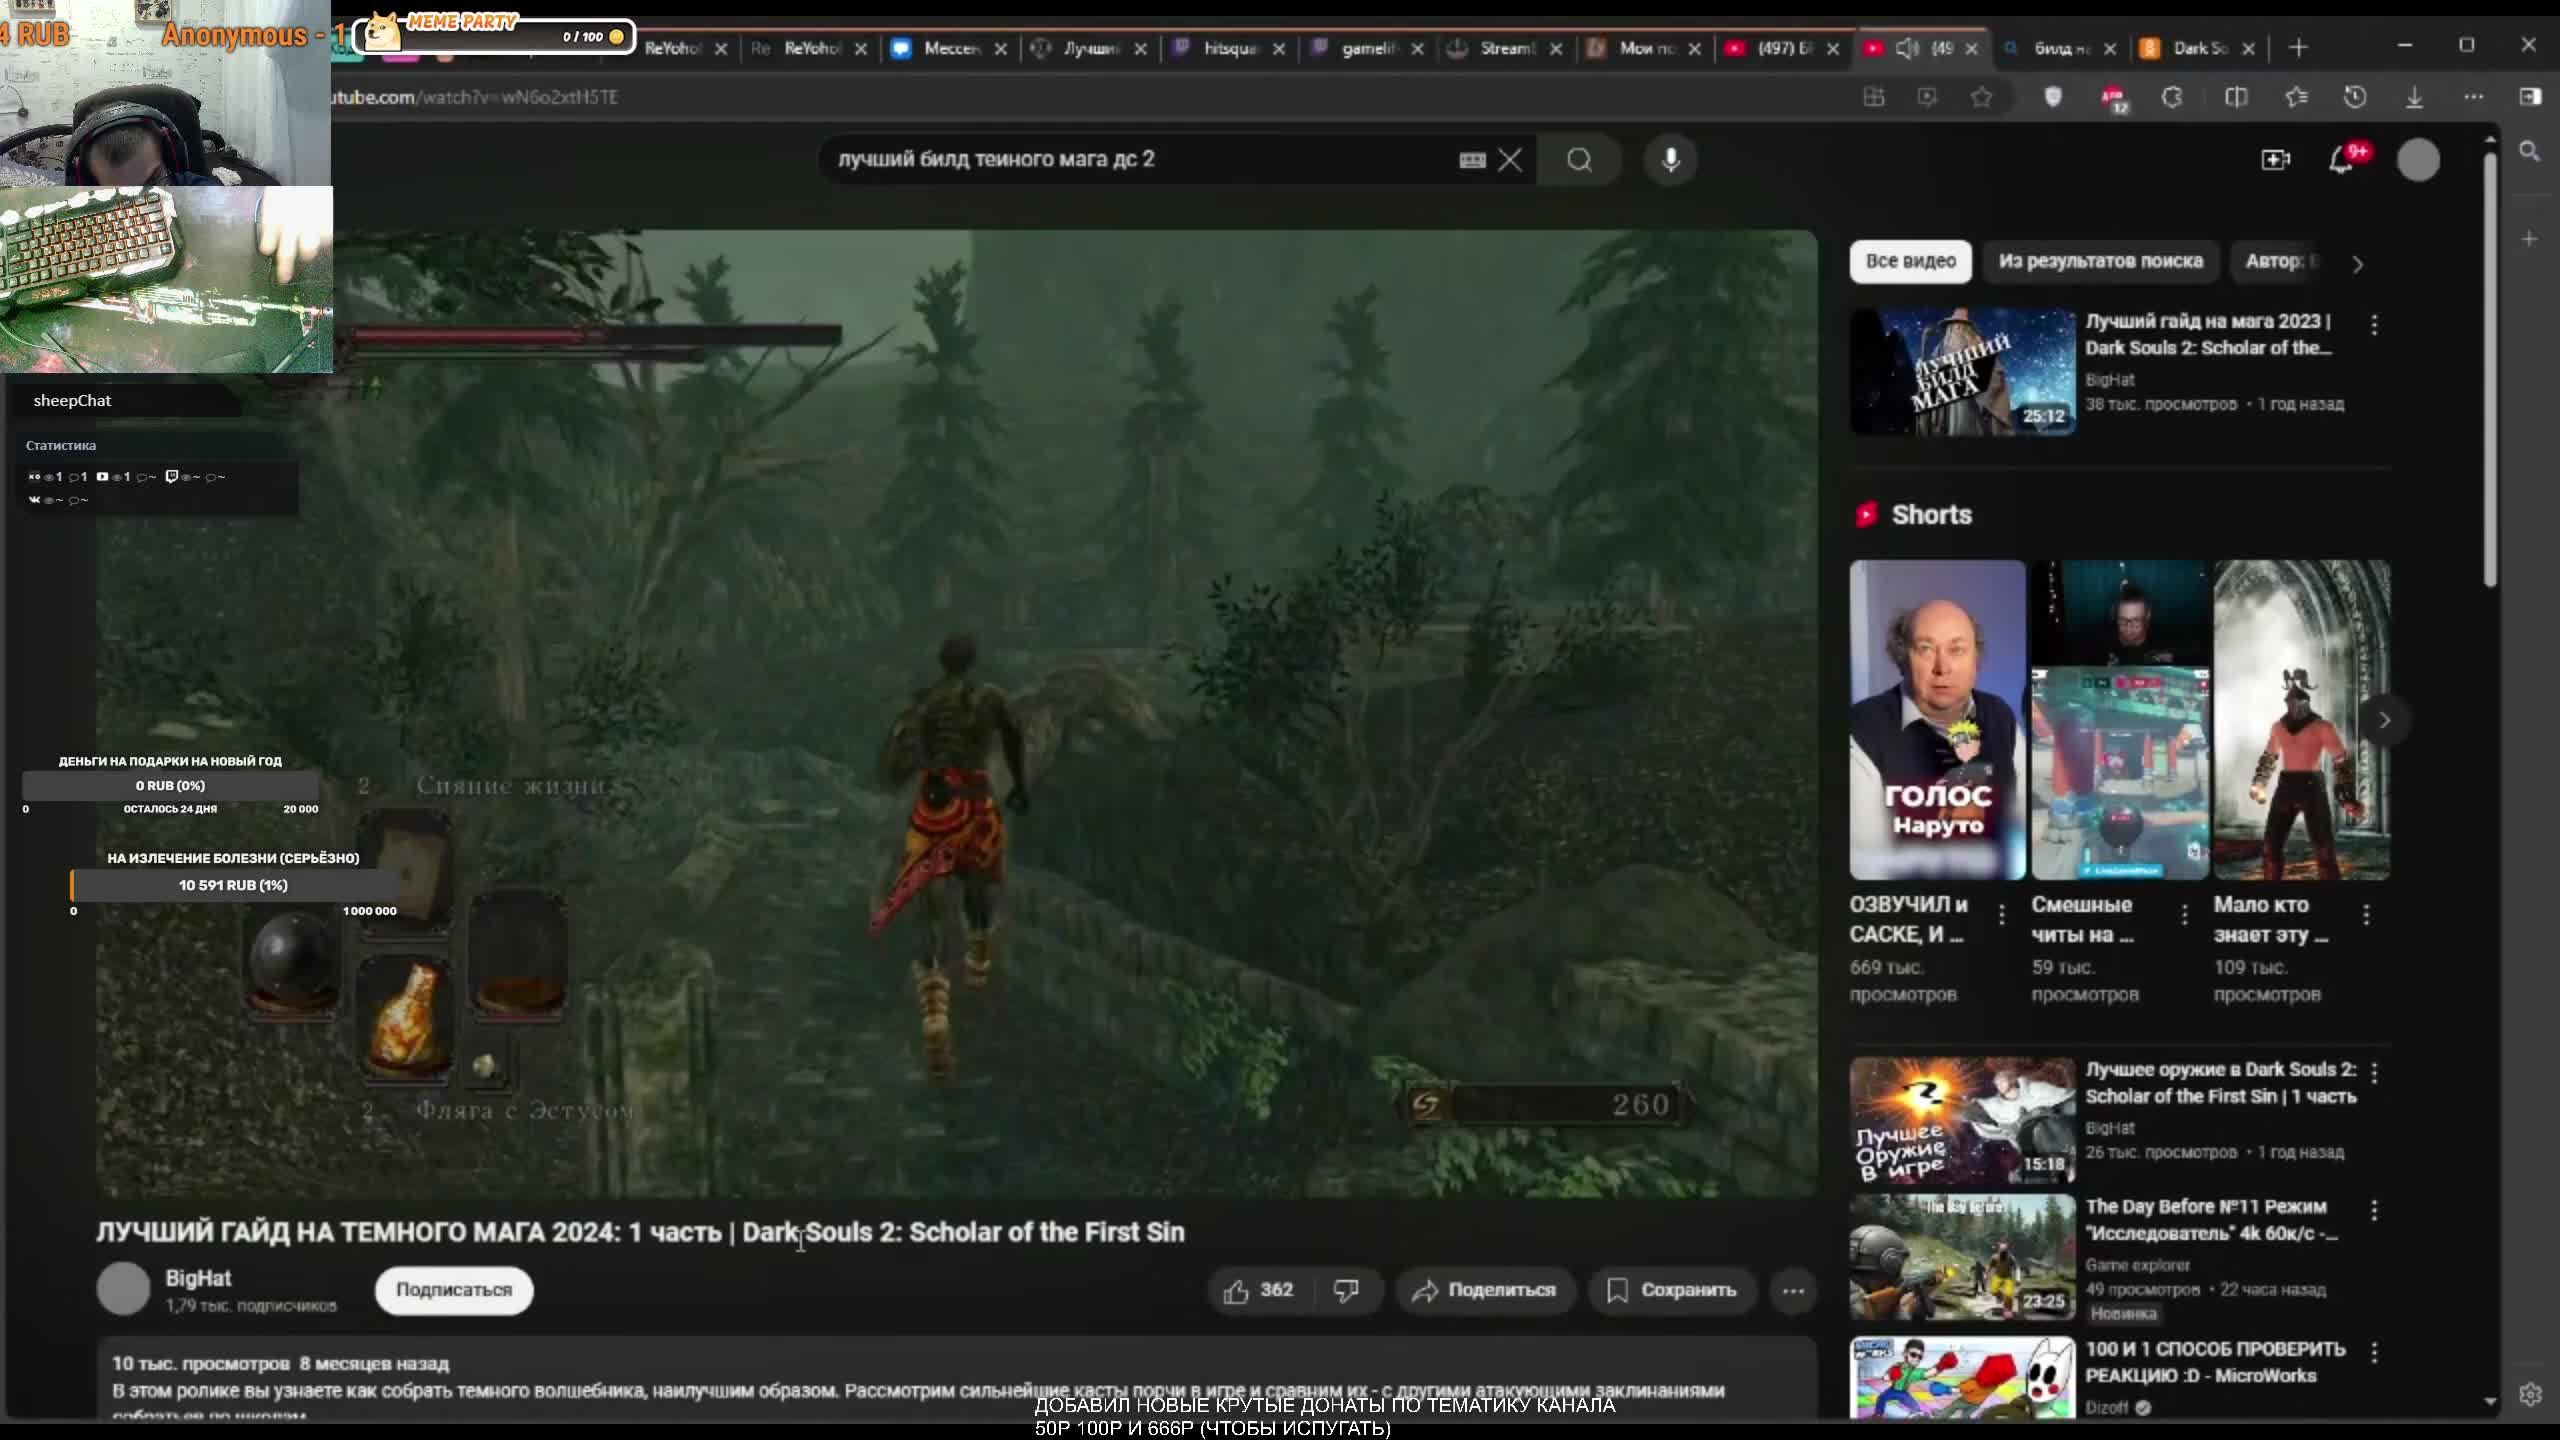The height and width of the screenshot is (1440, 2560).
Task: Mute the playing YouTube tab via speaker icon
Action: coord(1907,48)
